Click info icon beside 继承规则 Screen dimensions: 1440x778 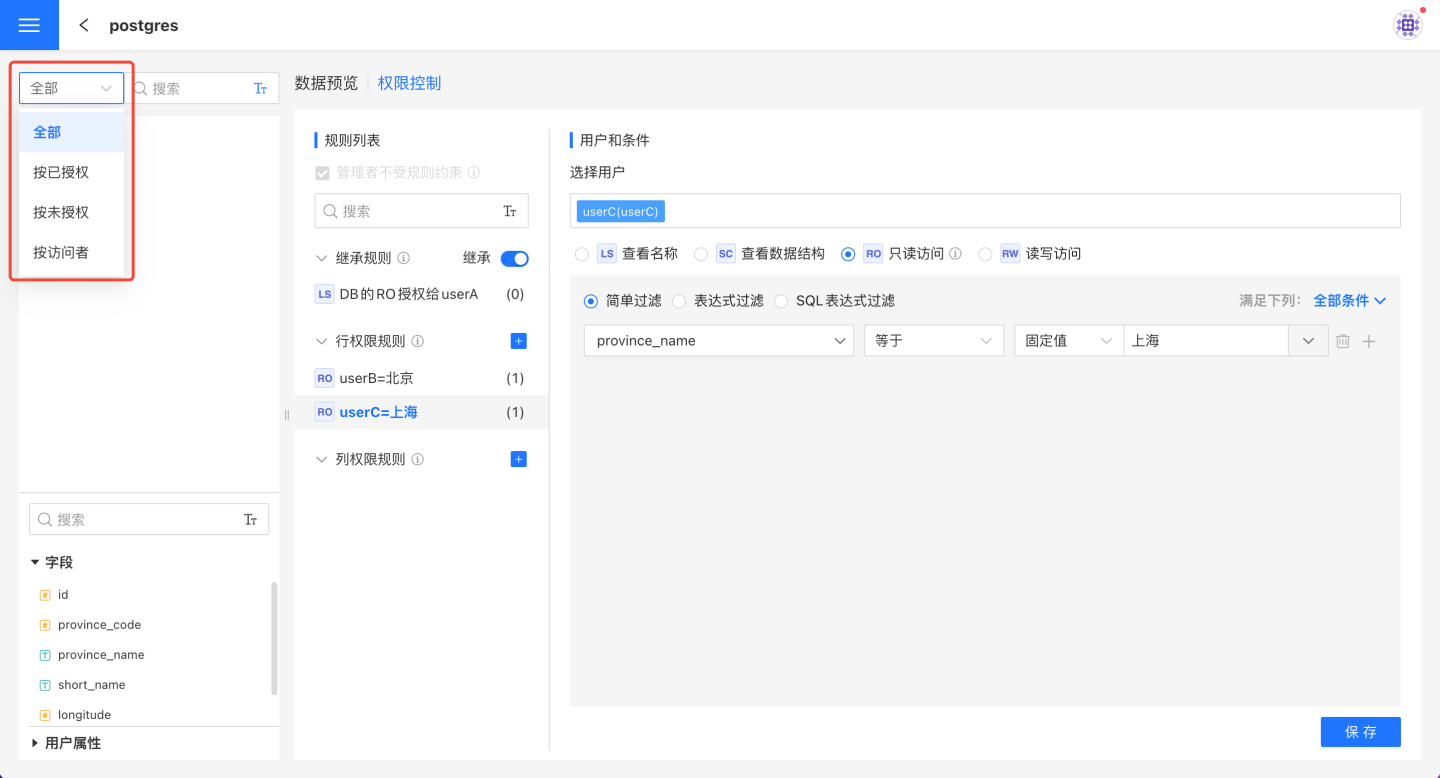click(x=404, y=258)
